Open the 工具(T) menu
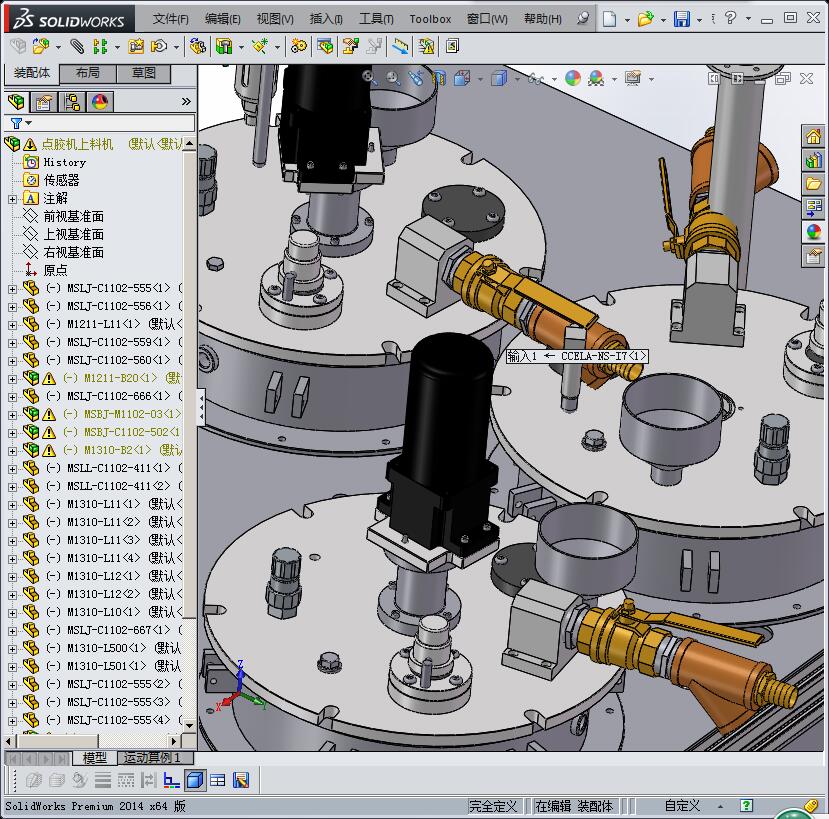The width and height of the screenshot is (829, 819). [x=376, y=19]
